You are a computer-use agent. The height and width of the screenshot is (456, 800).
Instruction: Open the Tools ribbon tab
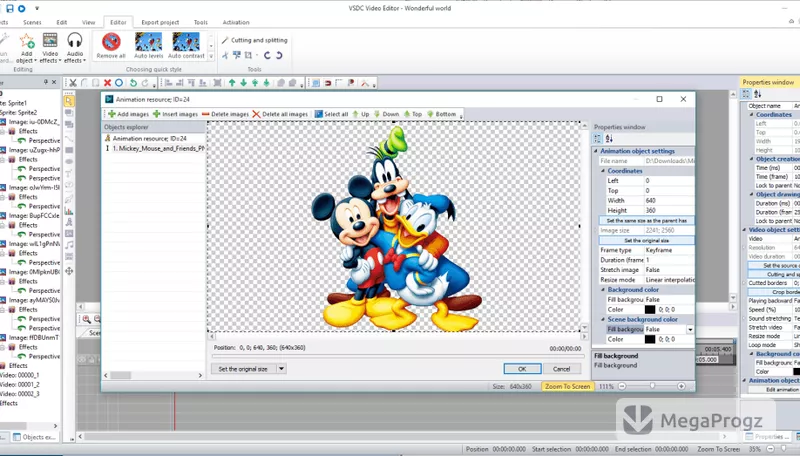pos(201,22)
